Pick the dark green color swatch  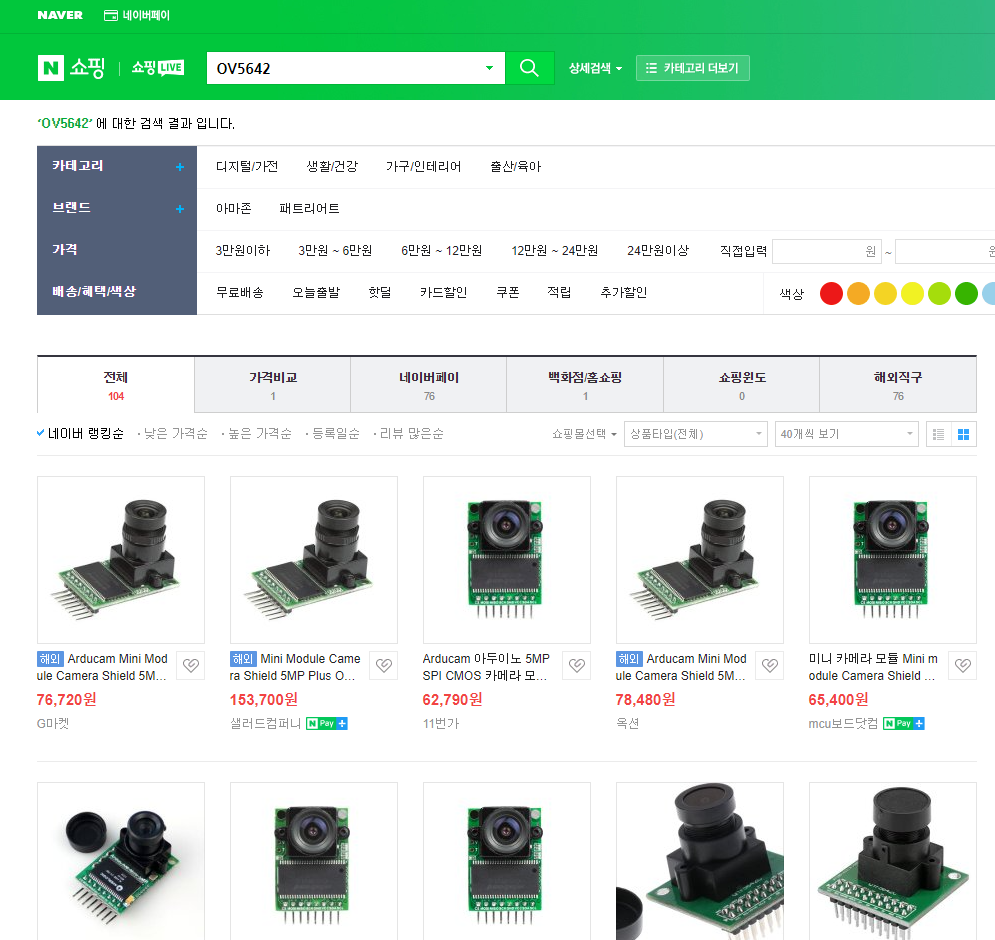(x=966, y=293)
